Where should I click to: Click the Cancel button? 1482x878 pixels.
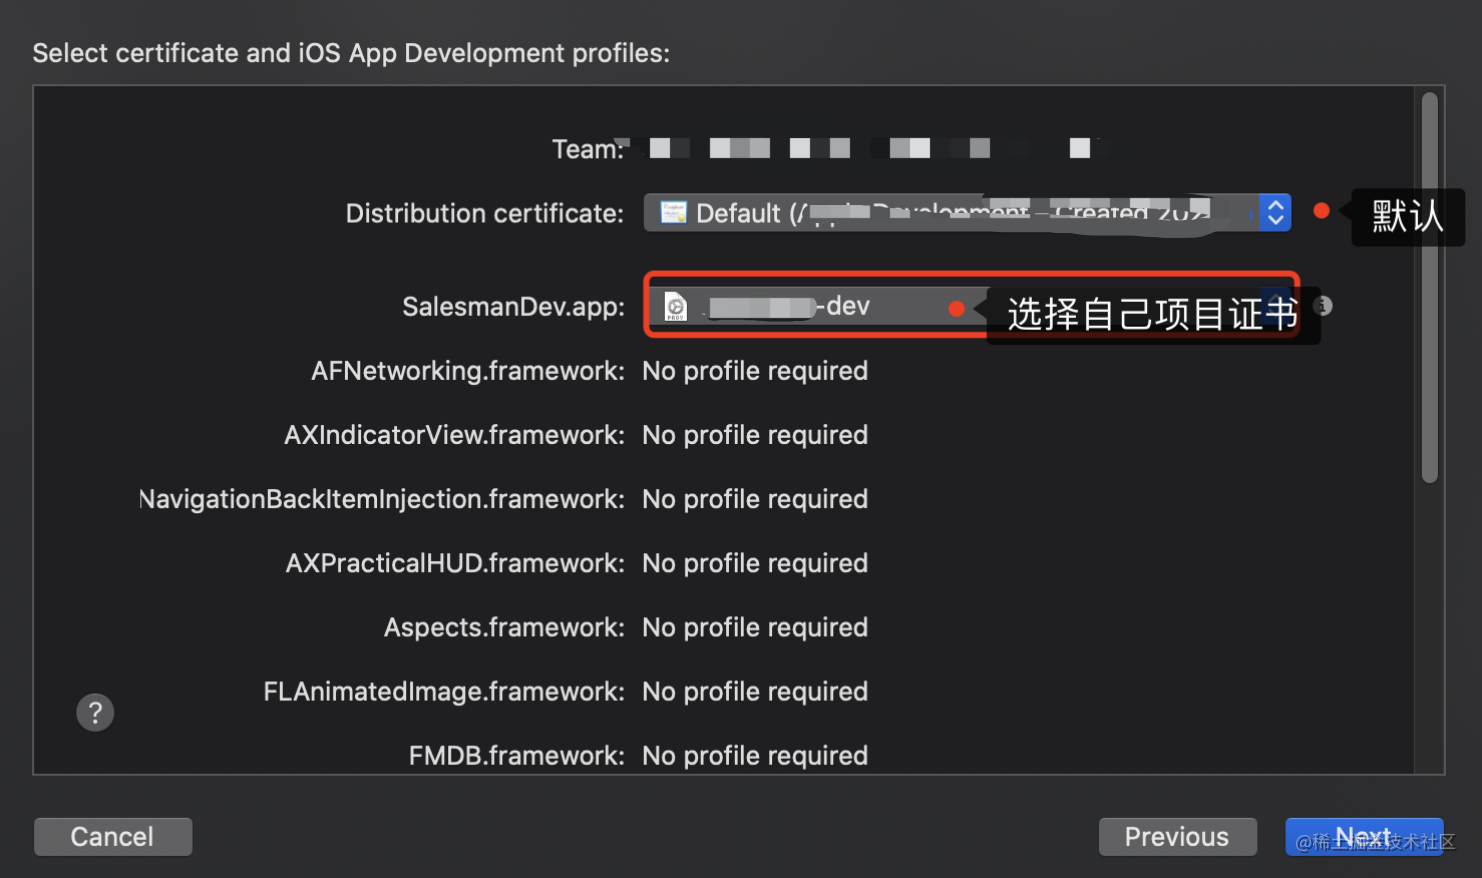pyautogui.click(x=112, y=836)
